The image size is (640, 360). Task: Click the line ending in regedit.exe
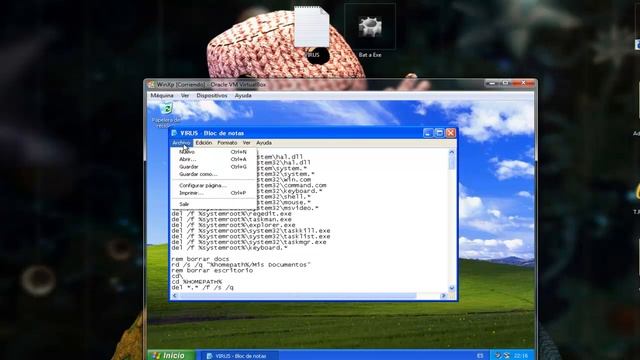click(231, 213)
